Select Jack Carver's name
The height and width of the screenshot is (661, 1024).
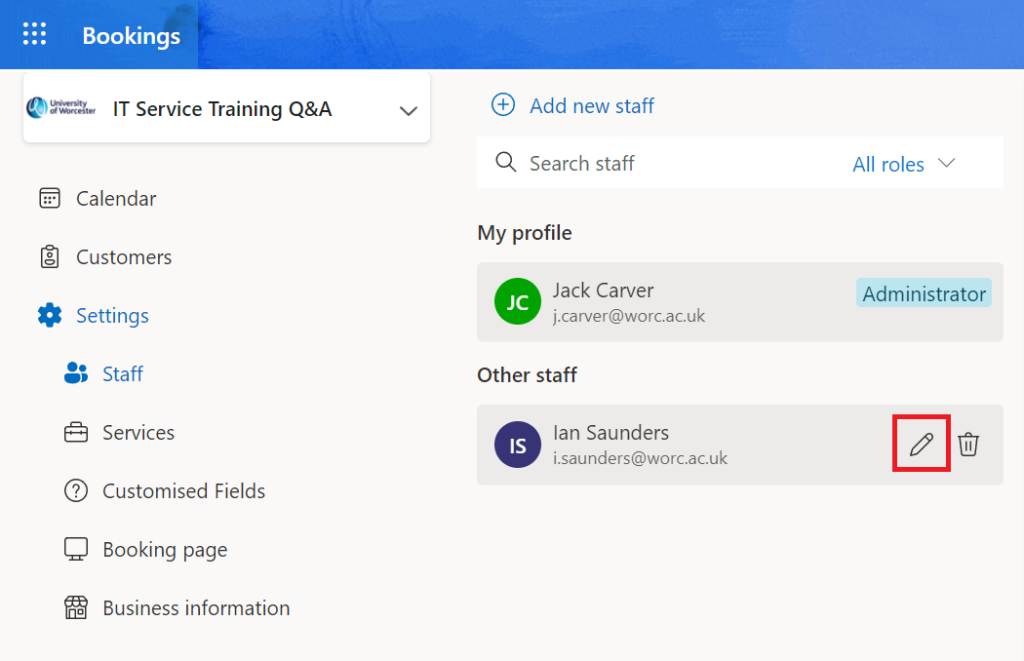tap(603, 291)
